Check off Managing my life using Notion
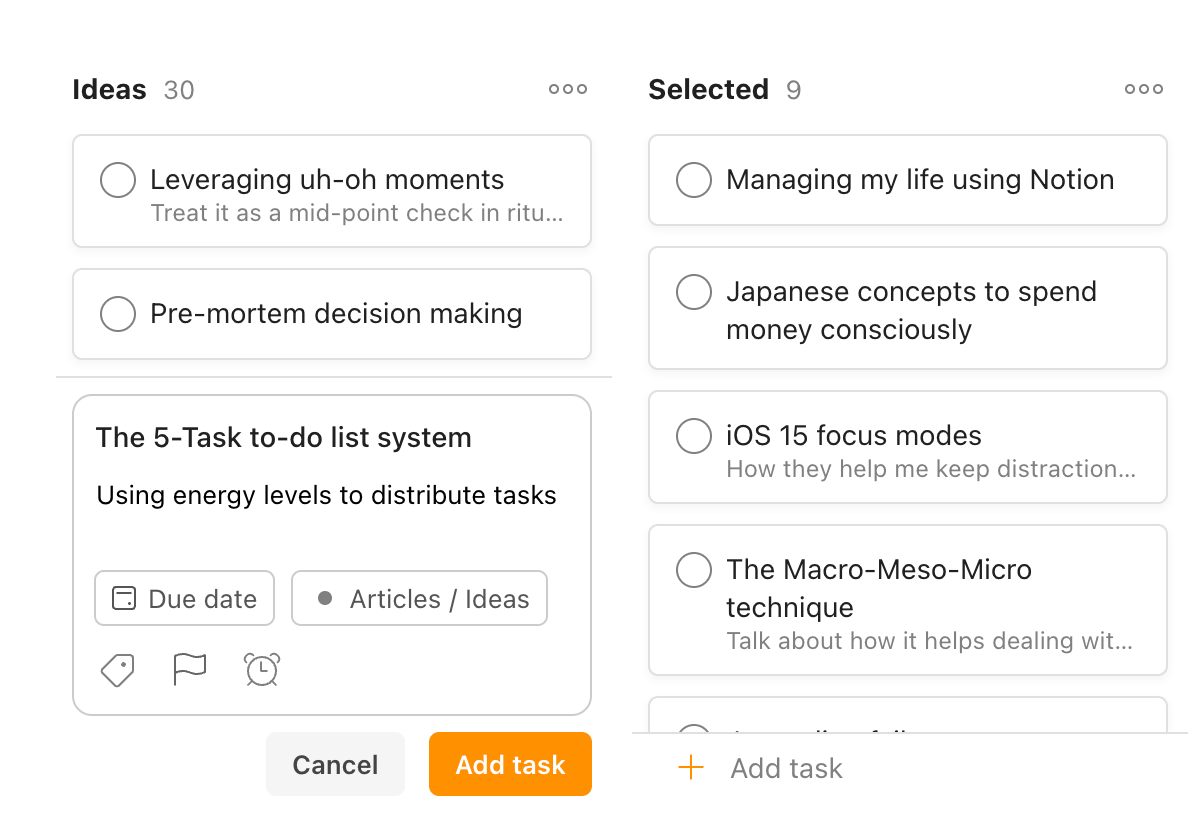This screenshot has width=1200, height=816. [694, 181]
